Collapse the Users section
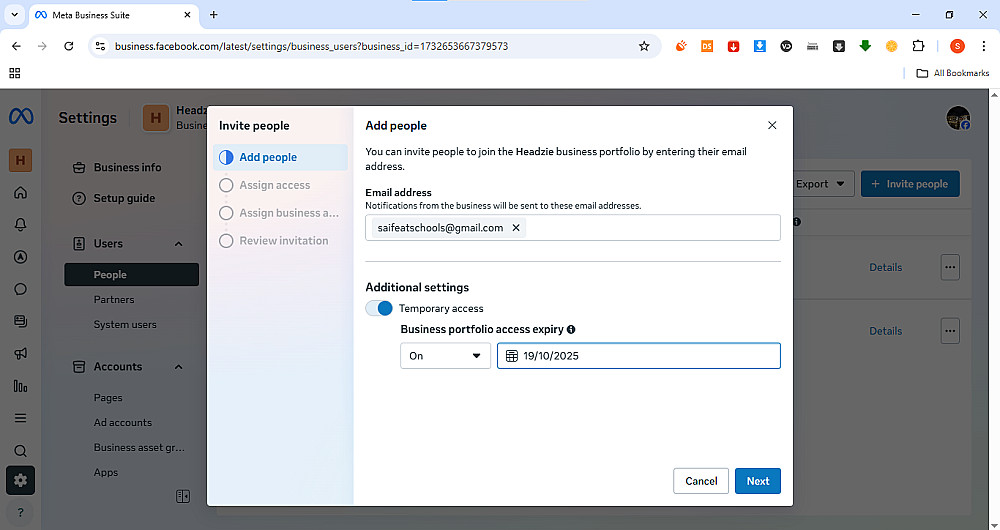Screen dimensions: 1000x530 (179, 244)
